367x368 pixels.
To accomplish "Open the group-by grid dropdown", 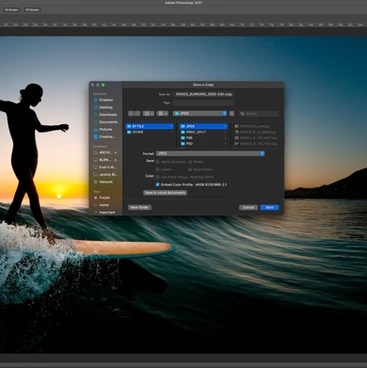I will (x=163, y=114).
